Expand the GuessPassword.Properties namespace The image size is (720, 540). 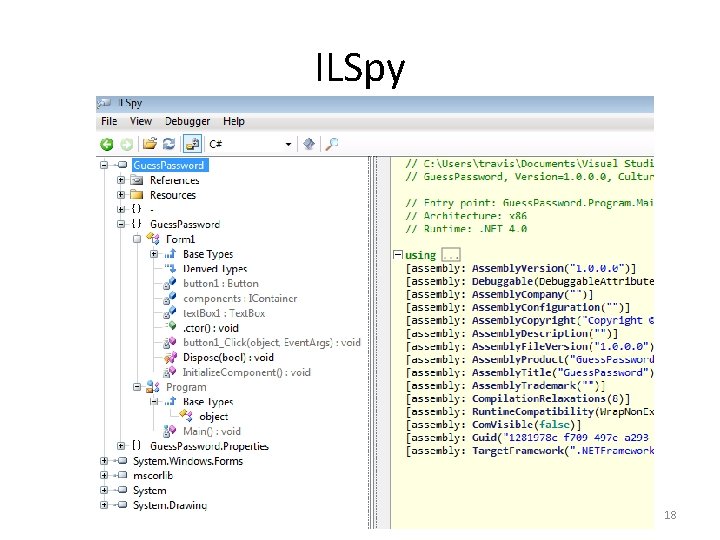point(121,446)
